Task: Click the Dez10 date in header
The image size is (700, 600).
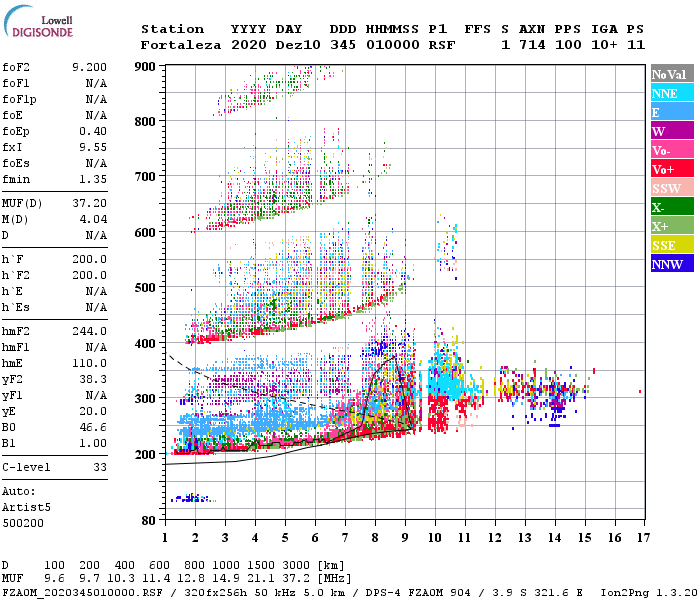Action: pos(298,45)
